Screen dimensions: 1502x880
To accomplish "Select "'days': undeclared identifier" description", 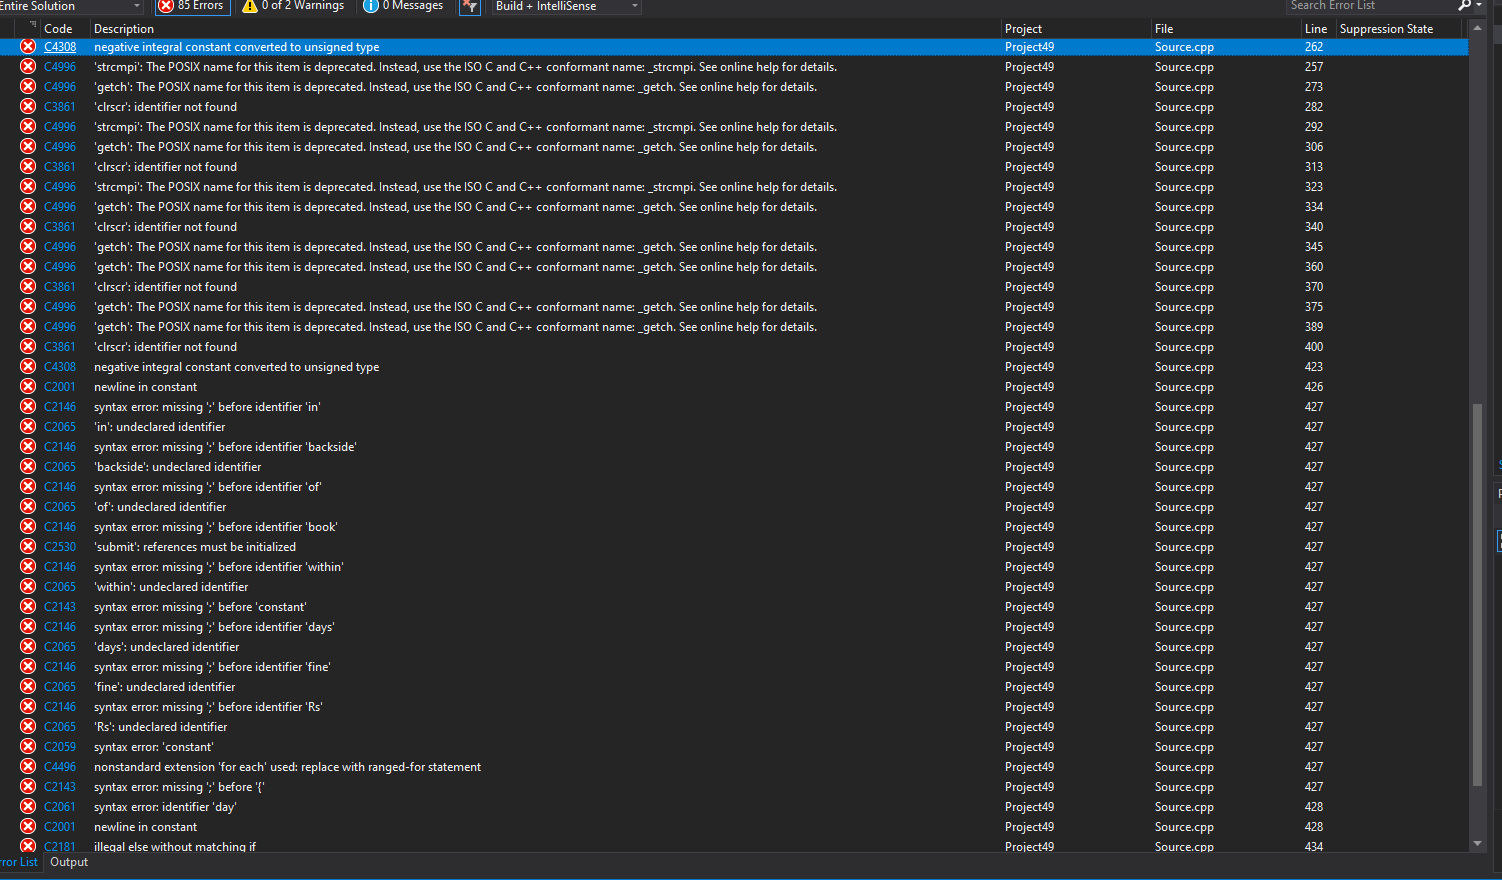I will (x=167, y=647).
